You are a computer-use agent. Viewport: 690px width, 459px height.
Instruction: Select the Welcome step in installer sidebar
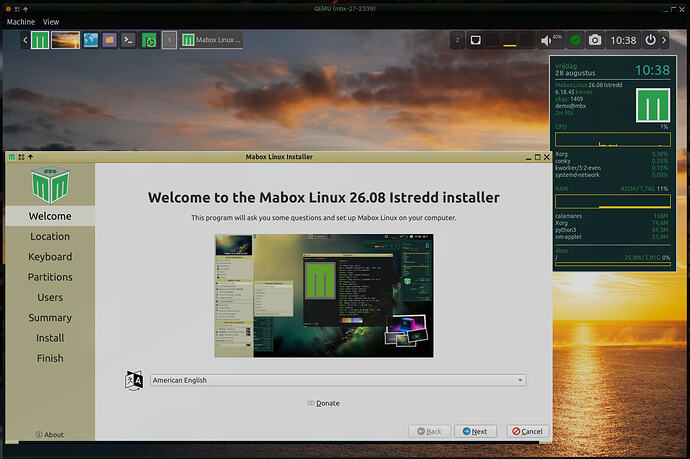tap(50, 216)
